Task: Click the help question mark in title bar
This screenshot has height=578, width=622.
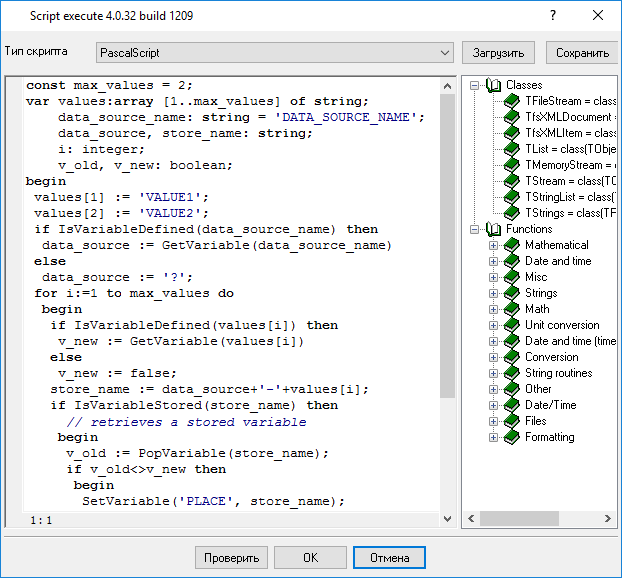Action: pyautogui.click(x=553, y=15)
